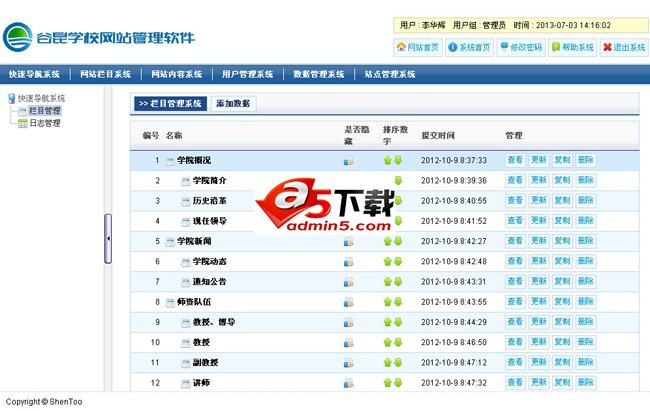Select 栏目管理 in sidebar tree
Screen dimensions: 650x411
click(45, 111)
